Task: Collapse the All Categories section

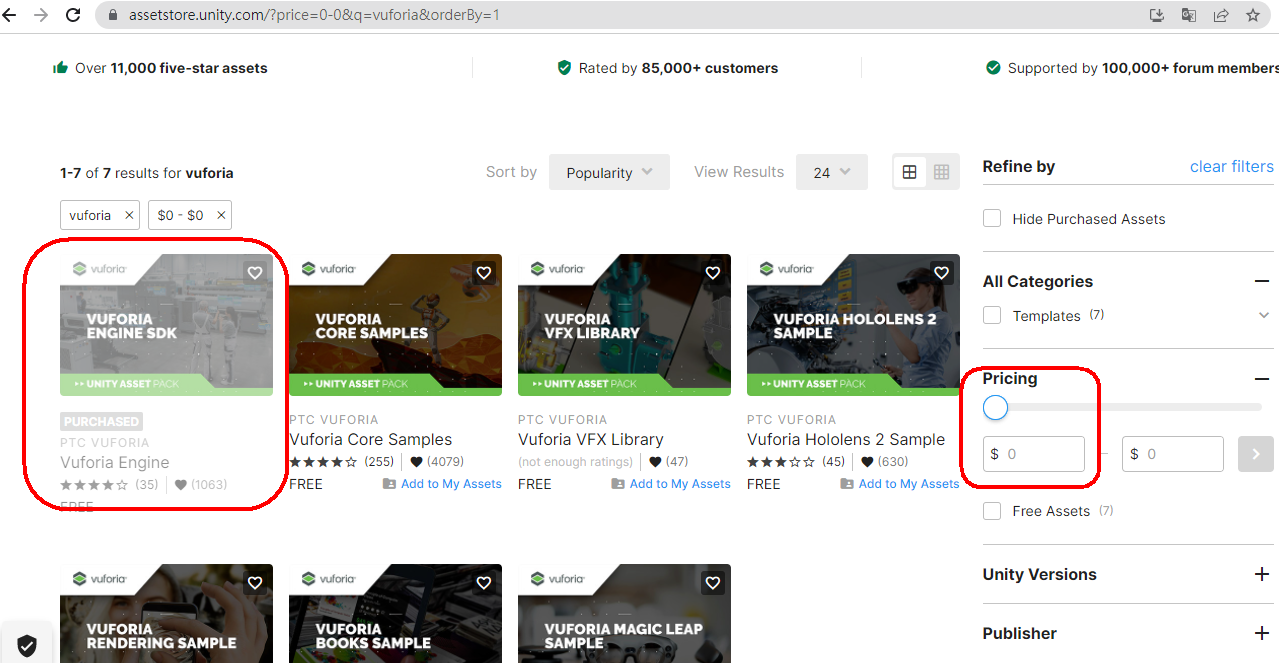Action: pos(1262,281)
